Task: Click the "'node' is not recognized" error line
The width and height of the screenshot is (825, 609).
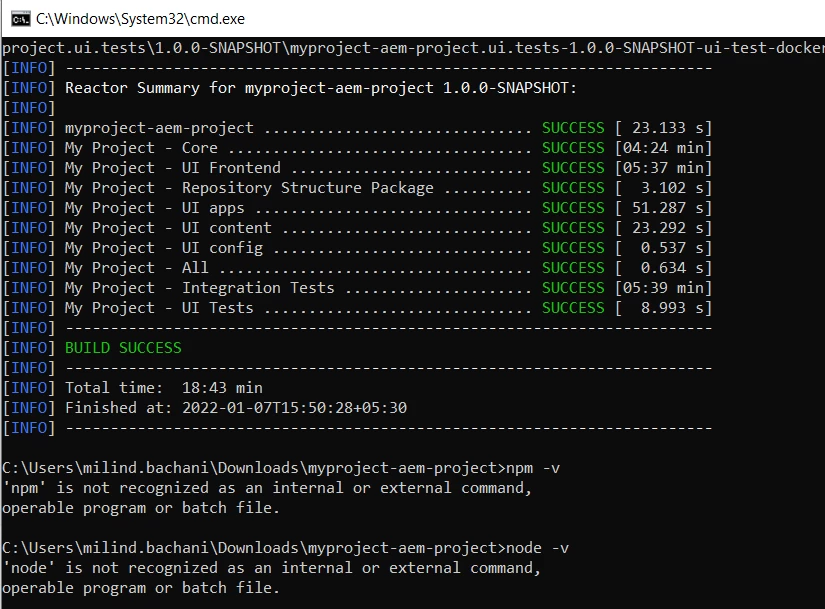Action: click(271, 568)
